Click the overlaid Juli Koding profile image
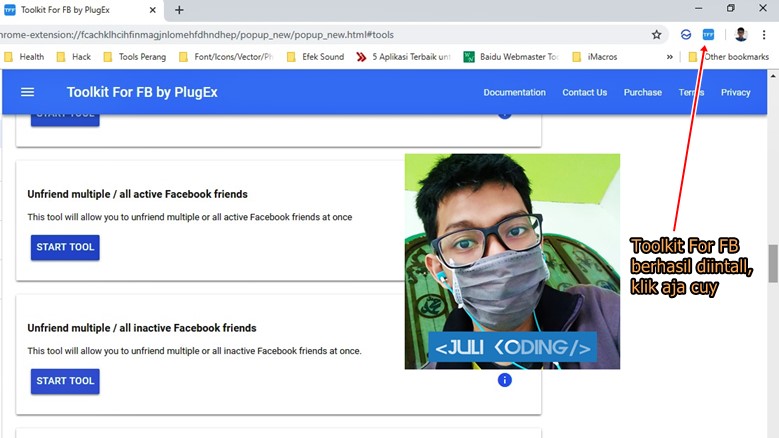 [x=512, y=261]
